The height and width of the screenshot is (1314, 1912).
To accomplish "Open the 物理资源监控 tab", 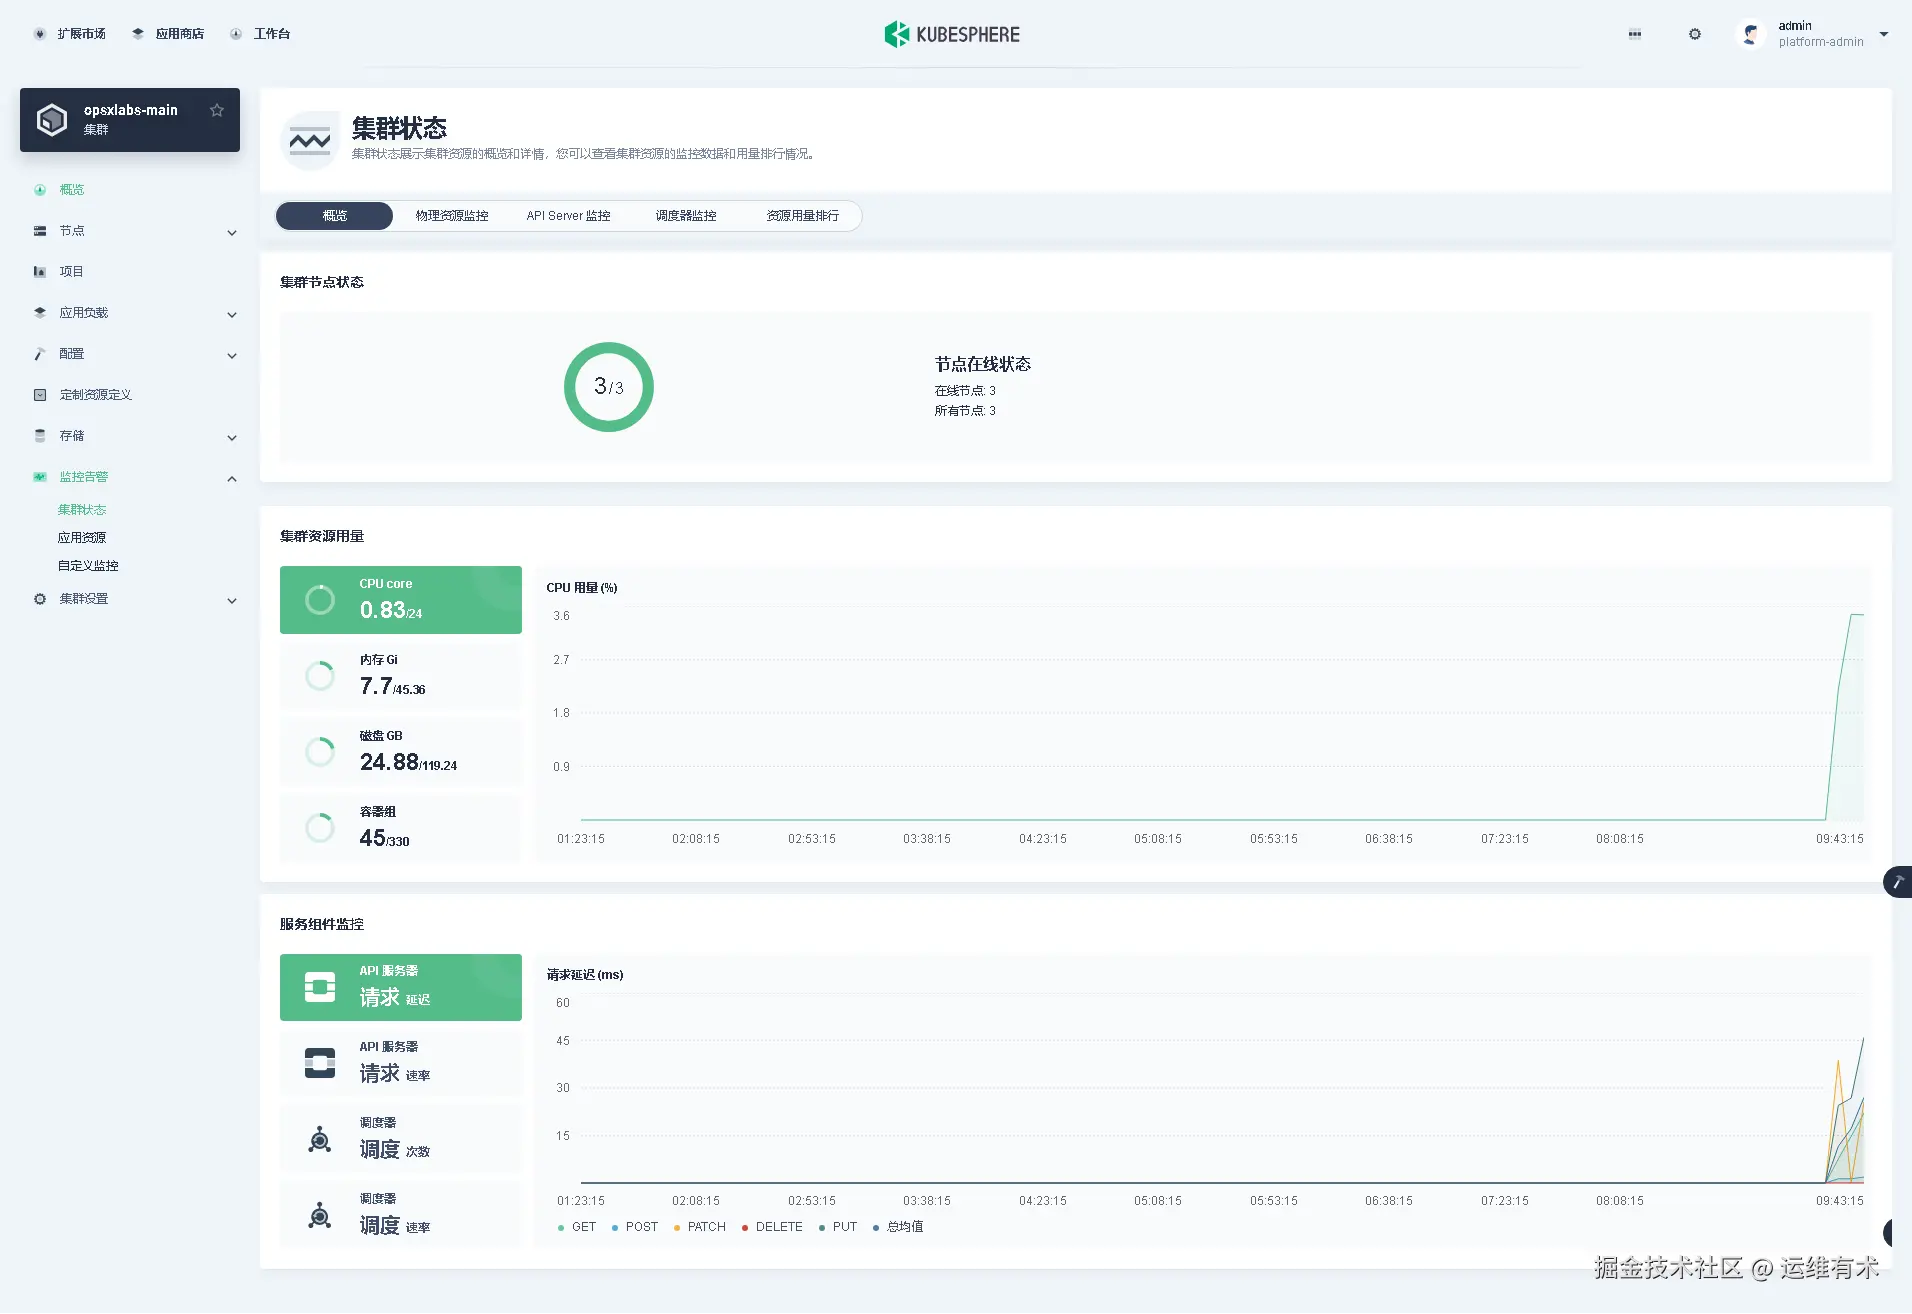I will coord(450,215).
